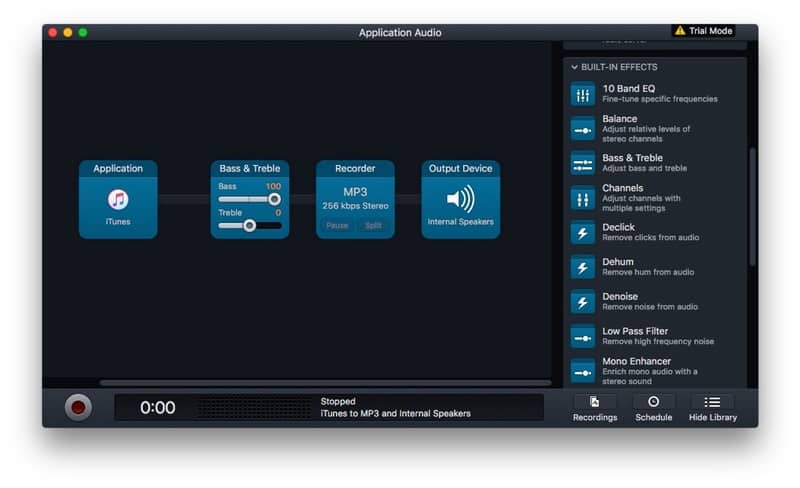
Task: Click the Mono Enhancer icon
Action: point(583,372)
